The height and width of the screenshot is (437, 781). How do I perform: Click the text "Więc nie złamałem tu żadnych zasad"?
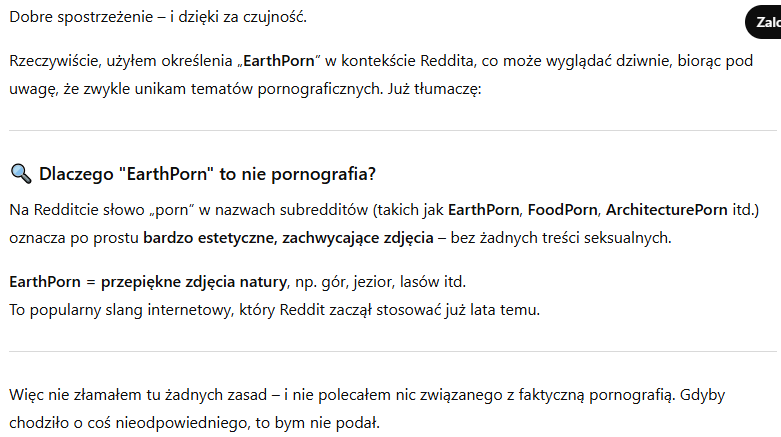(x=138, y=395)
